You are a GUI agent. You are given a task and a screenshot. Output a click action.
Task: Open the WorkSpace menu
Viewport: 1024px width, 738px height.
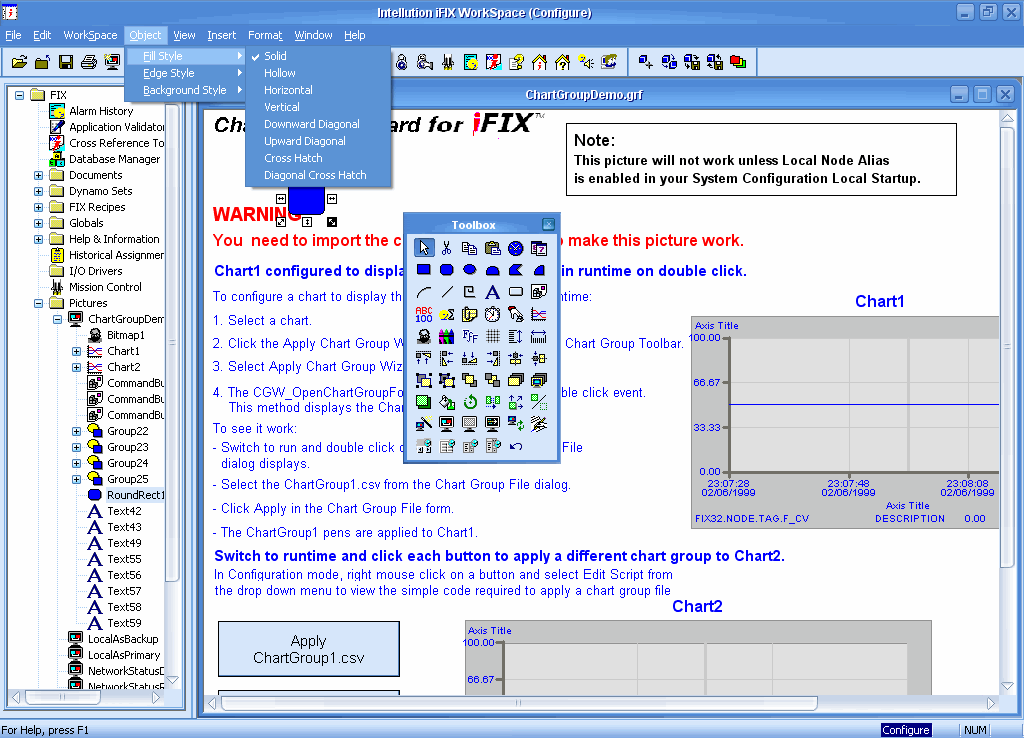tap(90, 35)
